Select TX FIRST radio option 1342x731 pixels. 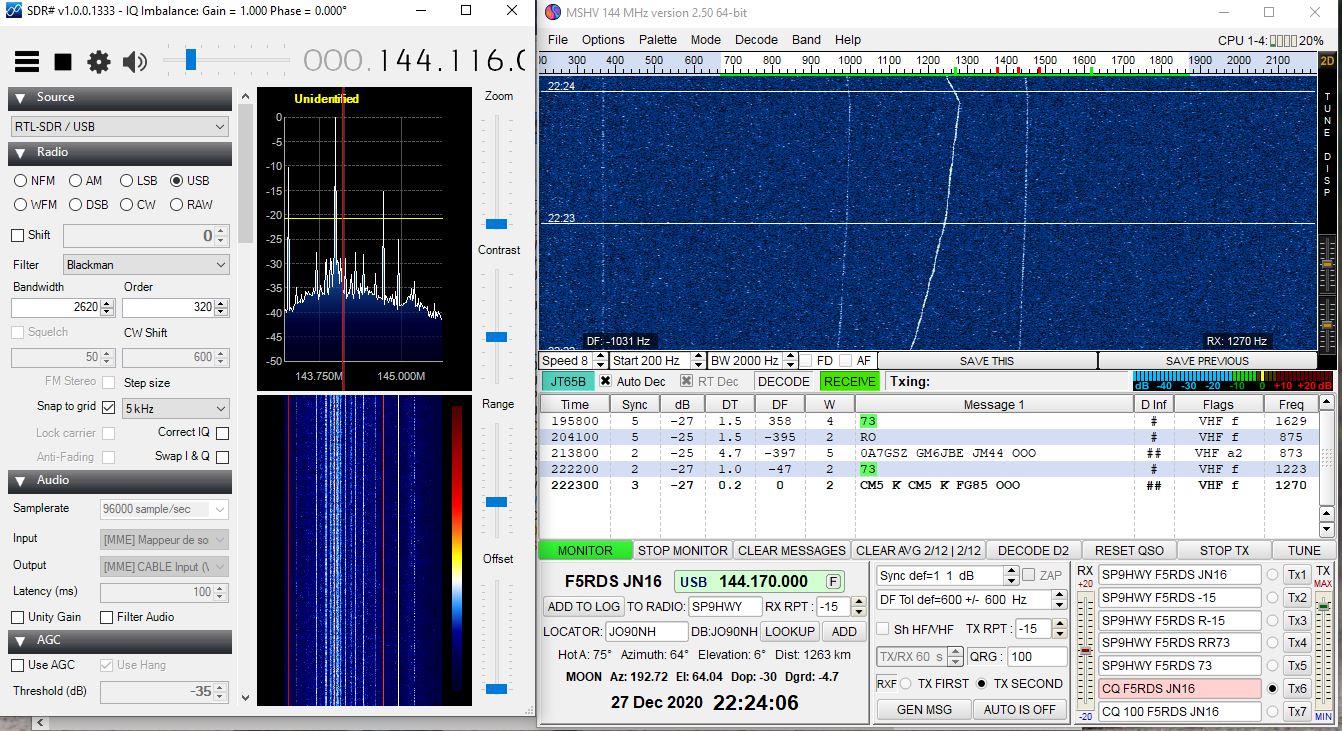point(906,684)
